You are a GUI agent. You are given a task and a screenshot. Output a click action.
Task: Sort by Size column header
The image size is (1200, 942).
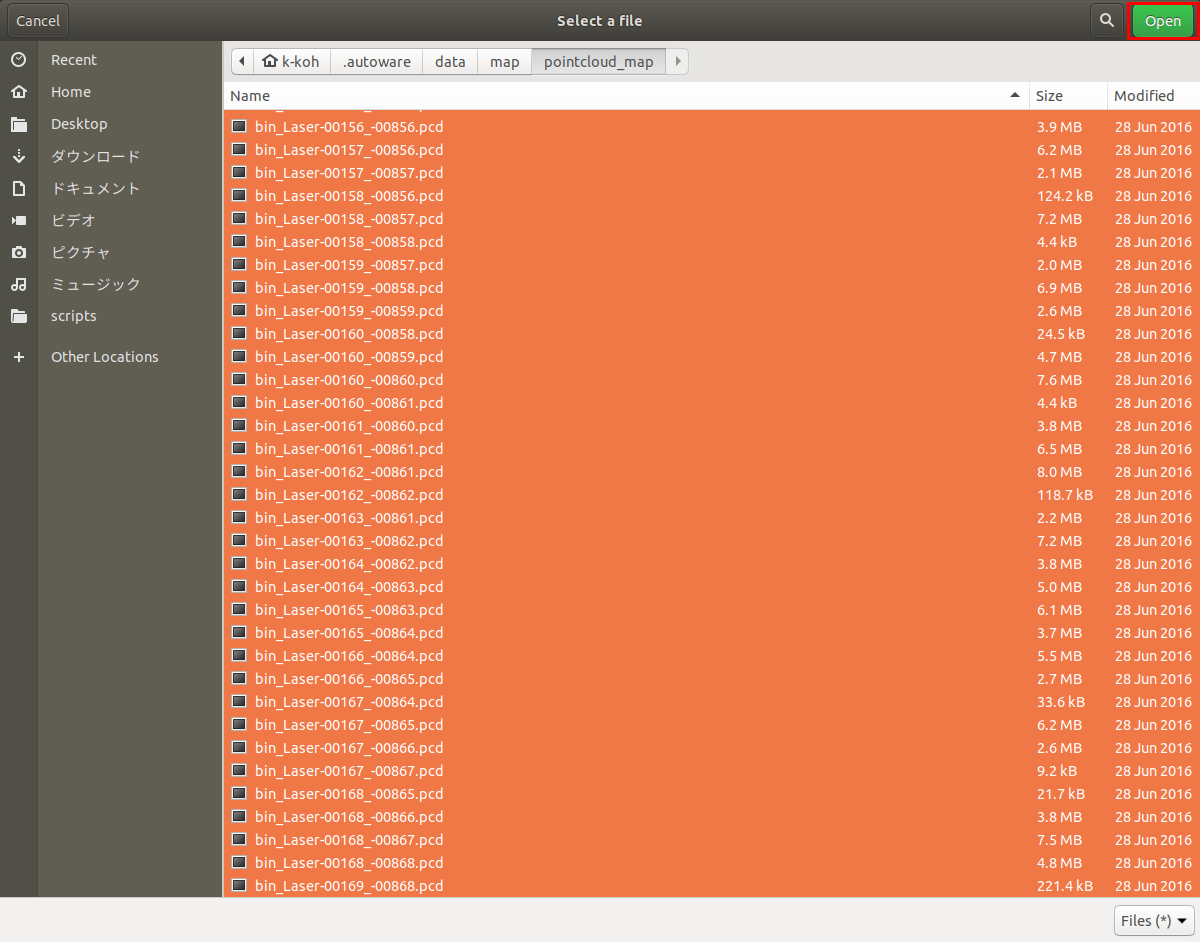[x=1069, y=96]
